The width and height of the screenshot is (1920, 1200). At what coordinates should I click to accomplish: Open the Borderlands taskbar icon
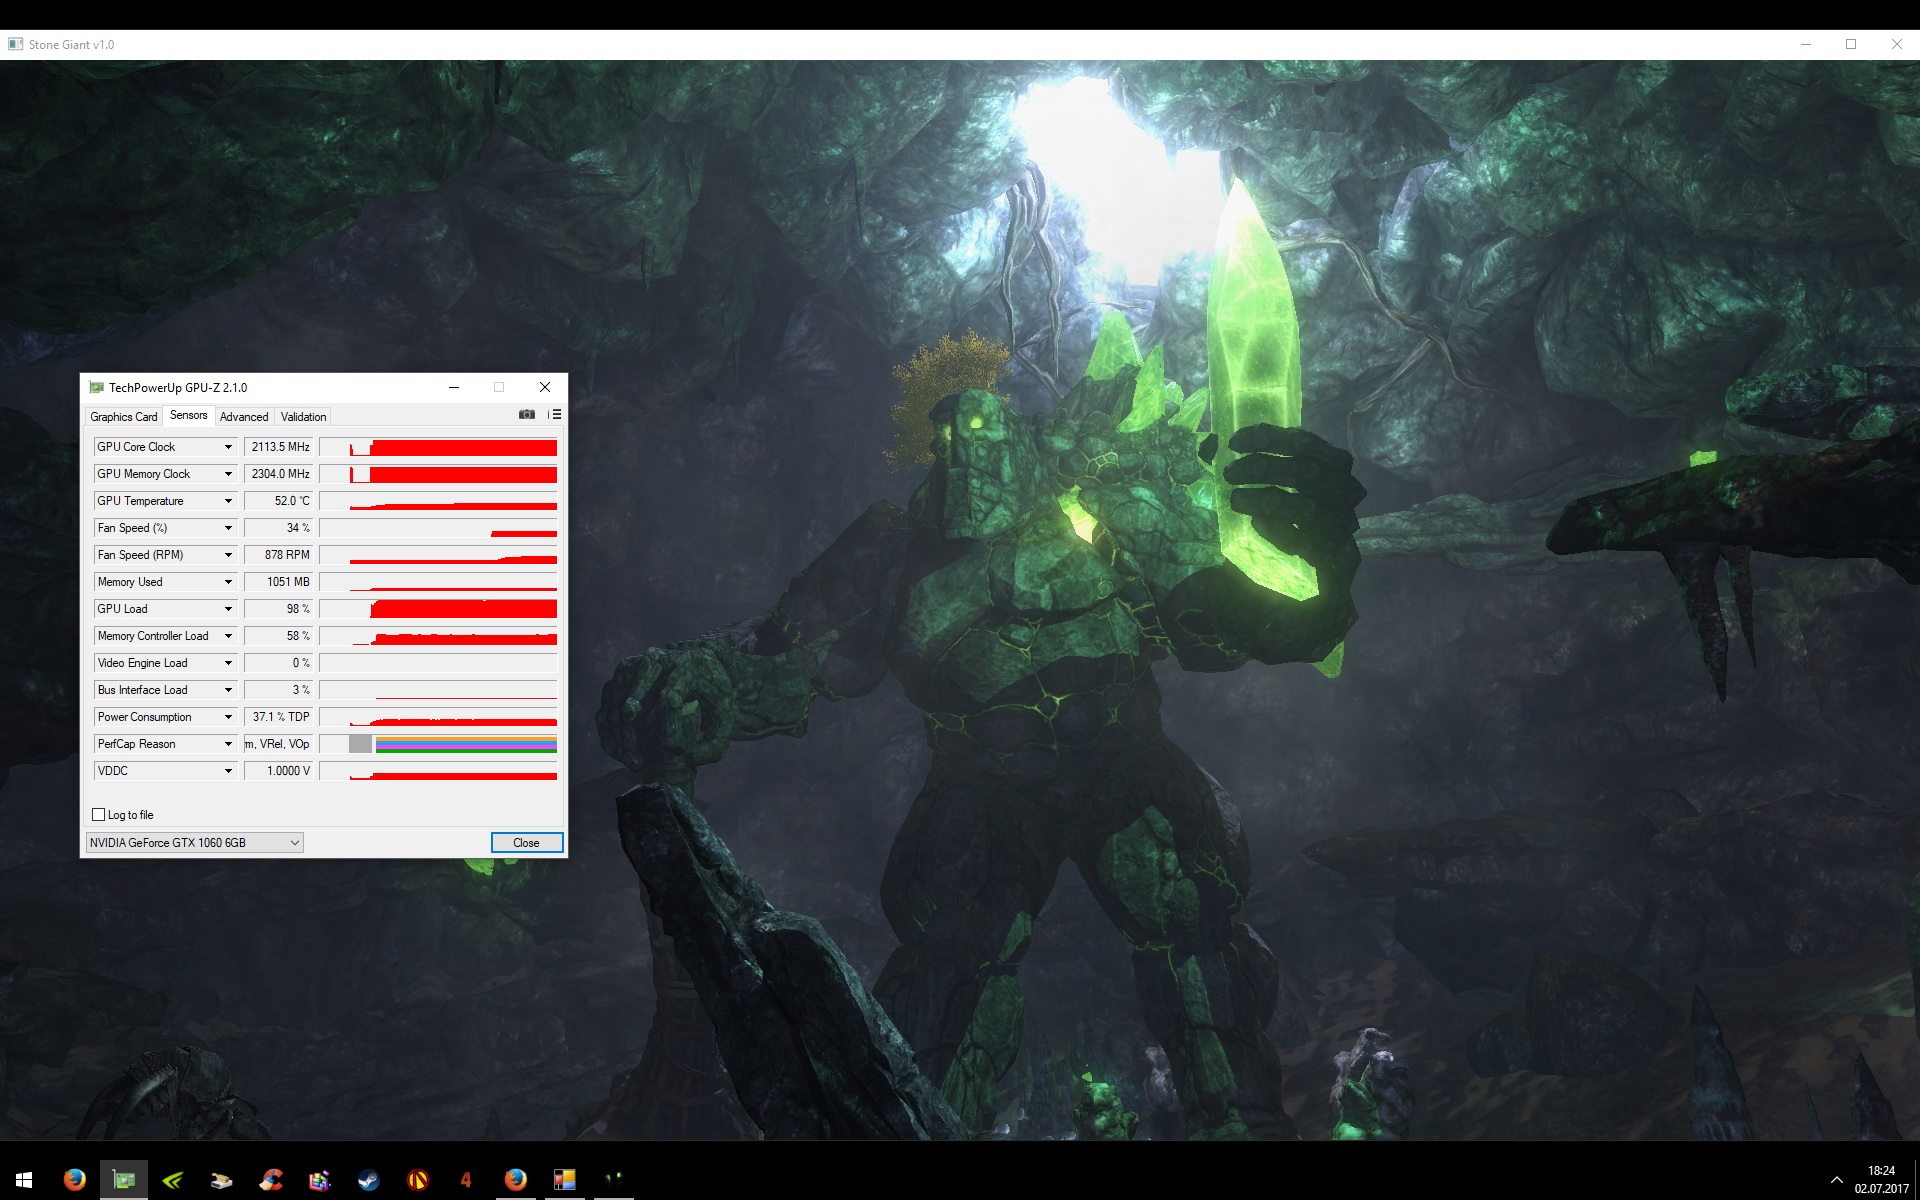tap(418, 1180)
